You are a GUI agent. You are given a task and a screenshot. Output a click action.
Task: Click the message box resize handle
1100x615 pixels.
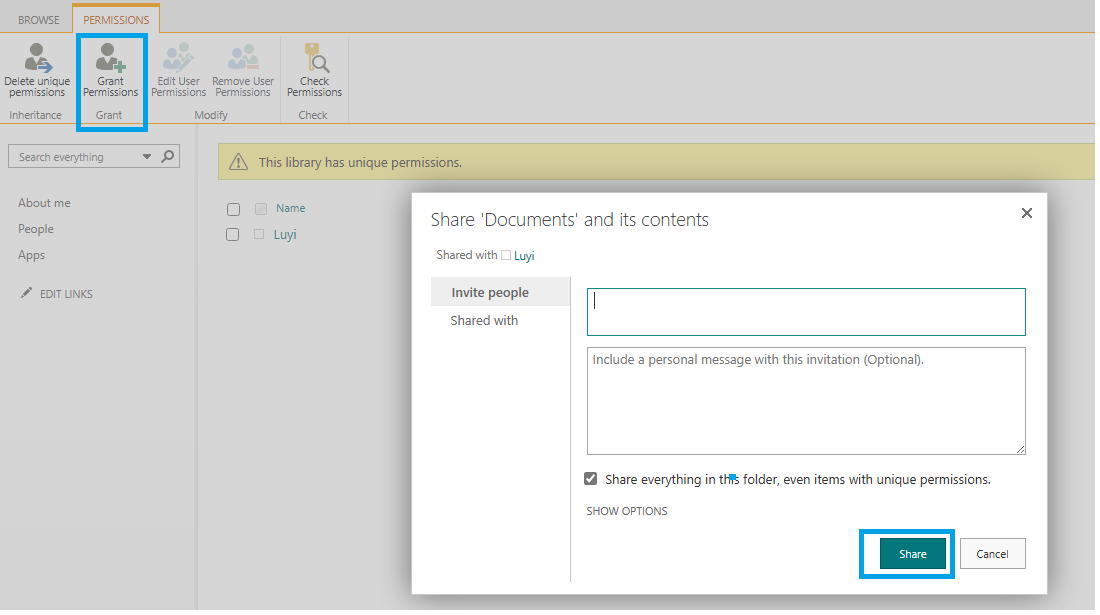click(1020, 450)
